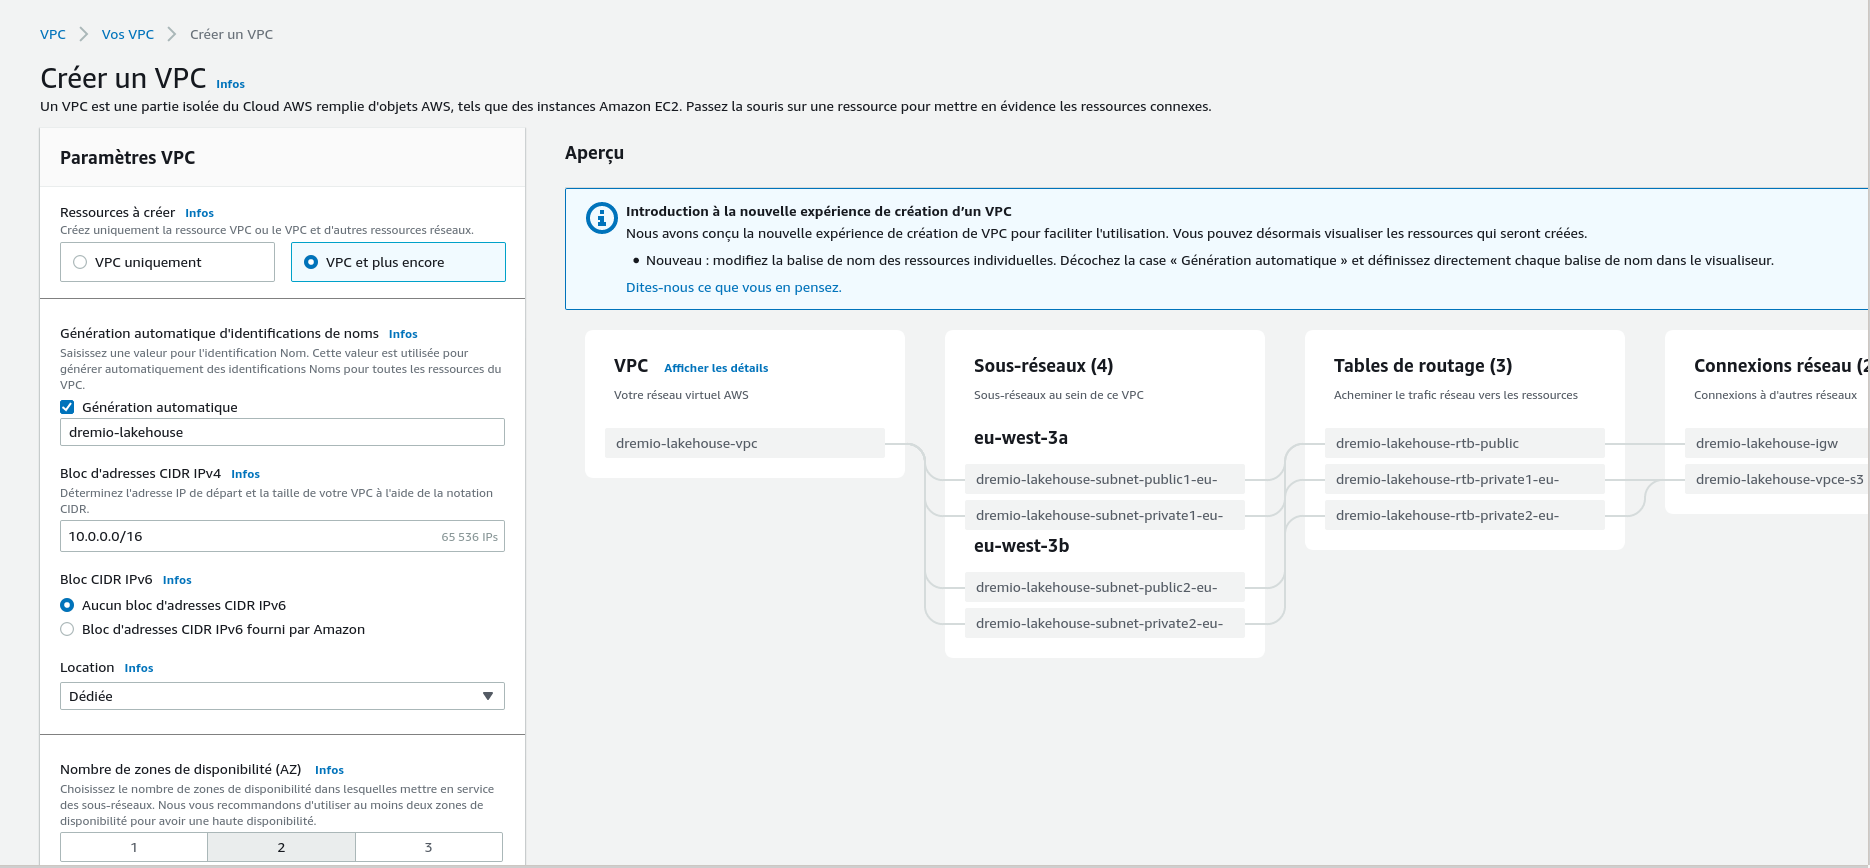Image resolution: width=1870 pixels, height=868 pixels.
Task: Click the name tag field containing dremio-lakehouse
Action: 282,432
